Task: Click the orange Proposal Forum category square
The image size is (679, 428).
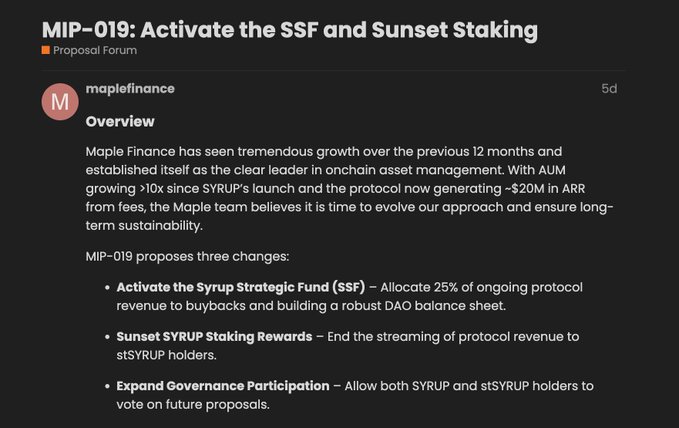Action: [46, 50]
